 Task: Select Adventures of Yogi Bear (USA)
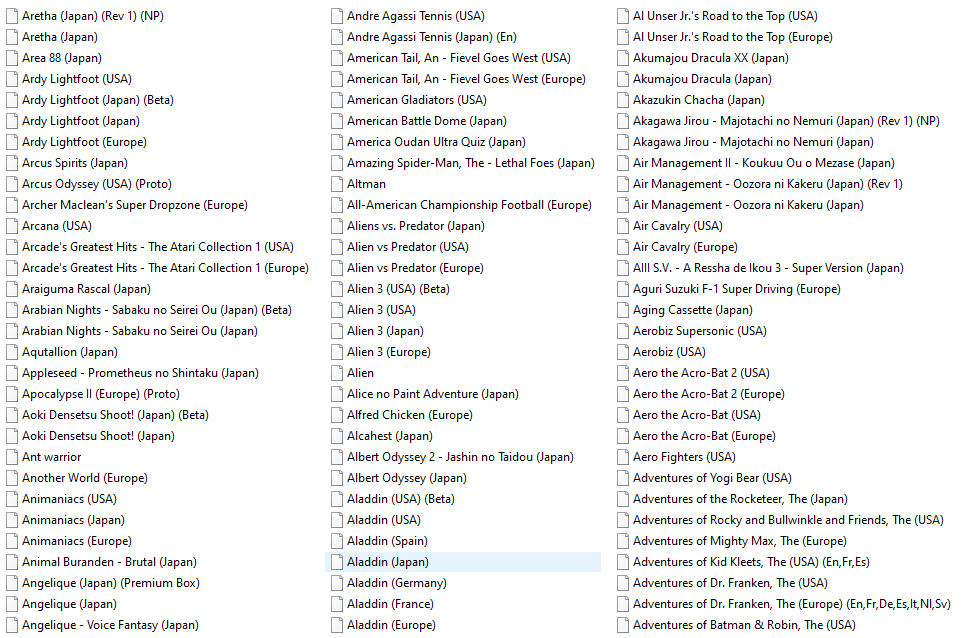[711, 478]
